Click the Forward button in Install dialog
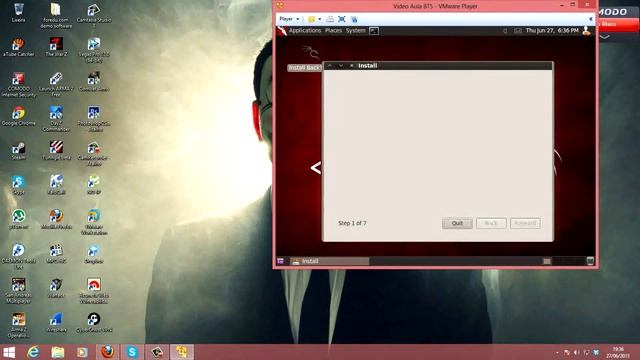 click(x=525, y=223)
